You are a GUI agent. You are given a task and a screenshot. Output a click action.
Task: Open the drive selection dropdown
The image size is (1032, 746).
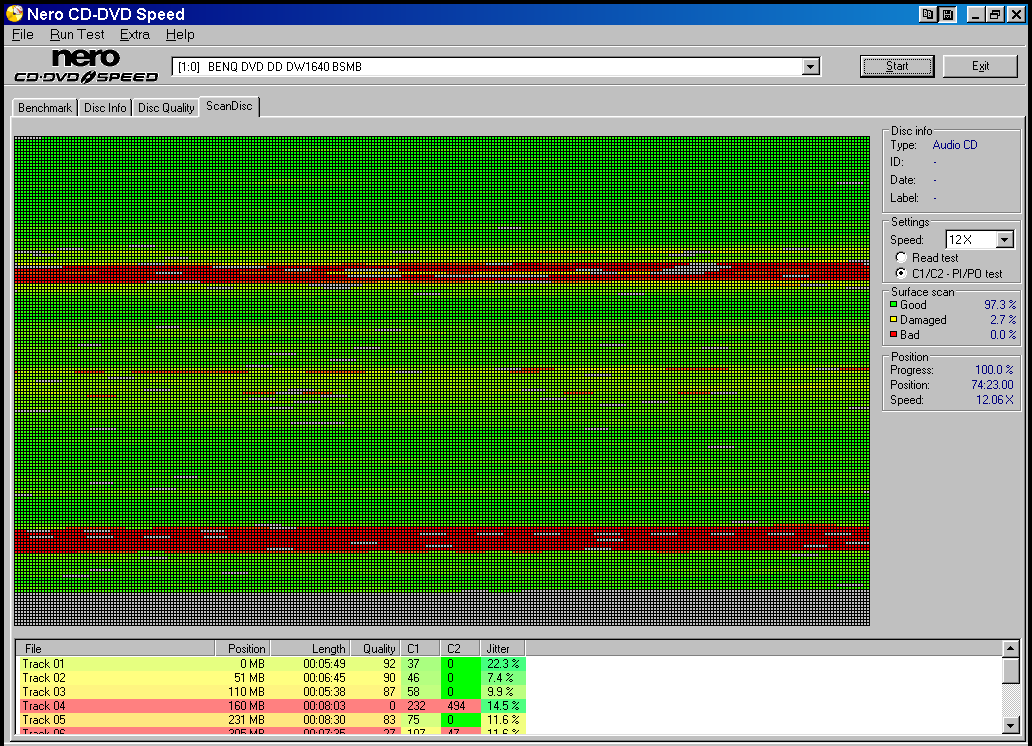point(811,67)
